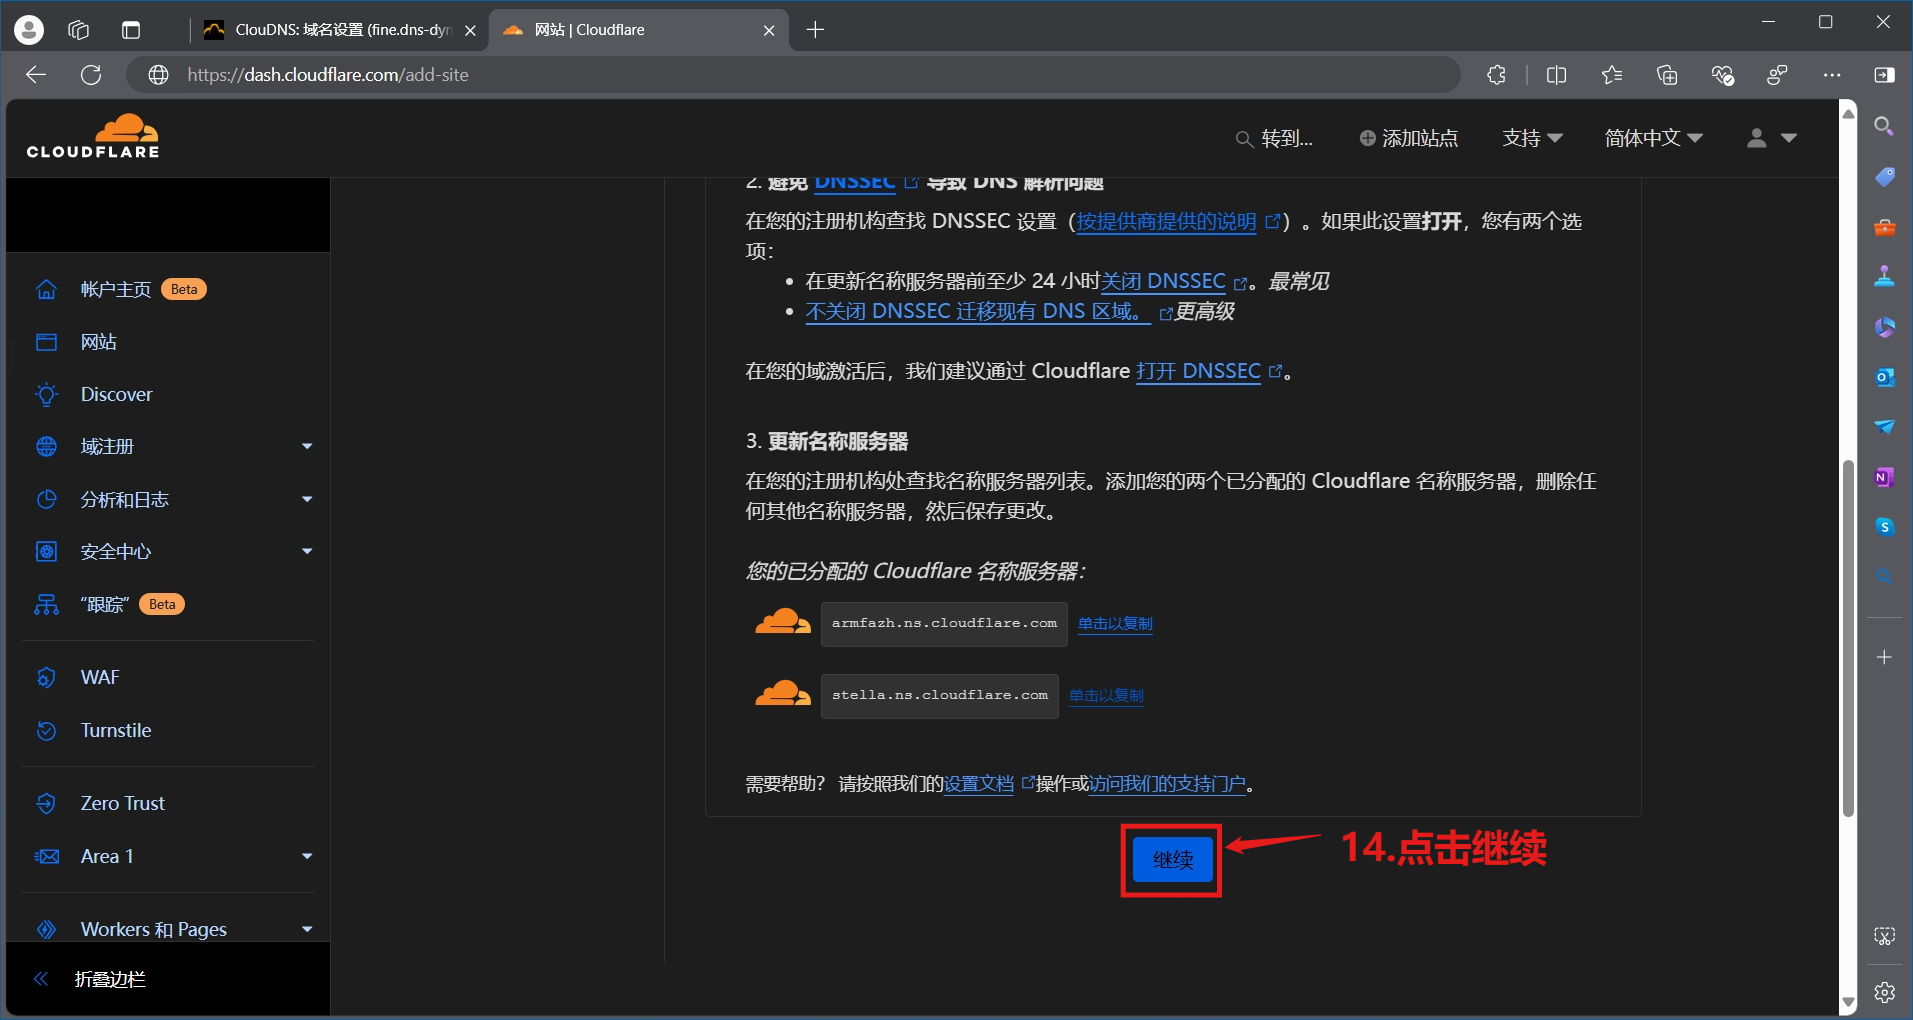Image resolution: width=1913 pixels, height=1020 pixels.
Task: Open split screen view icon
Action: [x=1556, y=75]
